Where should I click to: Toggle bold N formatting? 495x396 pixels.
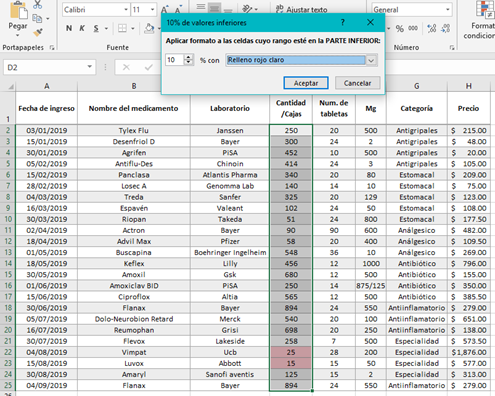tap(69, 28)
